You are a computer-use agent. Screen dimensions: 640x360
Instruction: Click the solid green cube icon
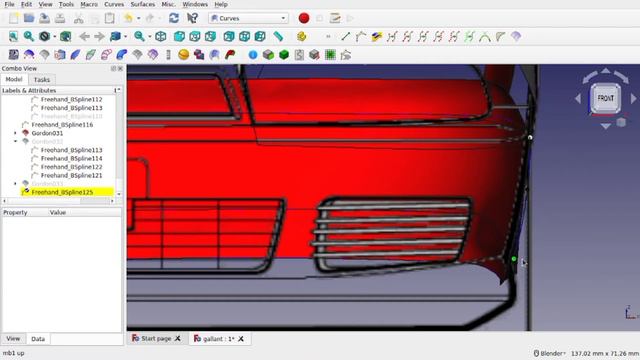(x=284, y=55)
